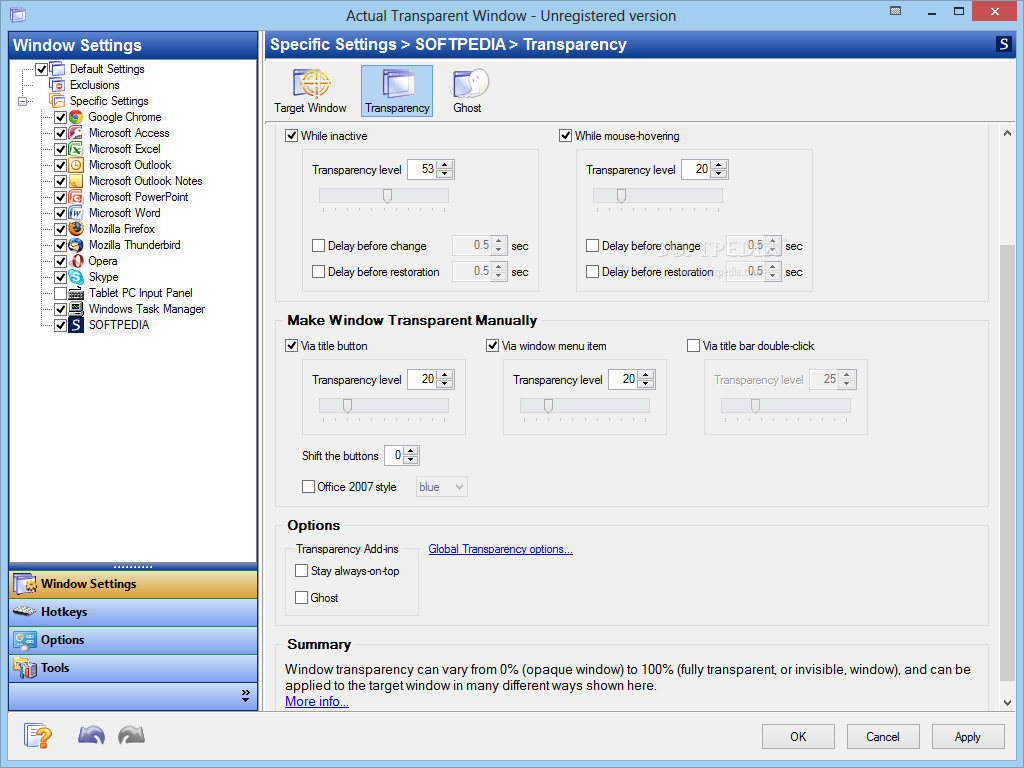Increase While inactive transparency level
The width and height of the screenshot is (1024, 768).
click(x=445, y=165)
